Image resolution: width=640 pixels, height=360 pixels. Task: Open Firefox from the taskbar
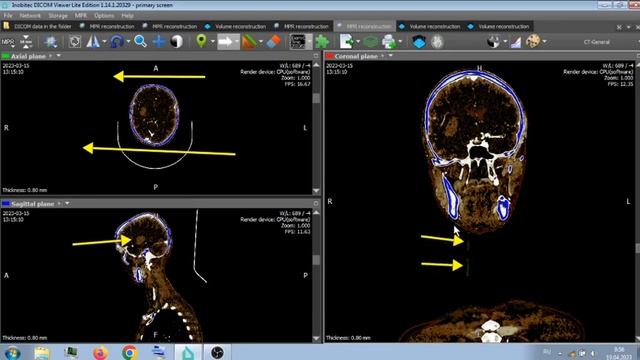point(100,352)
